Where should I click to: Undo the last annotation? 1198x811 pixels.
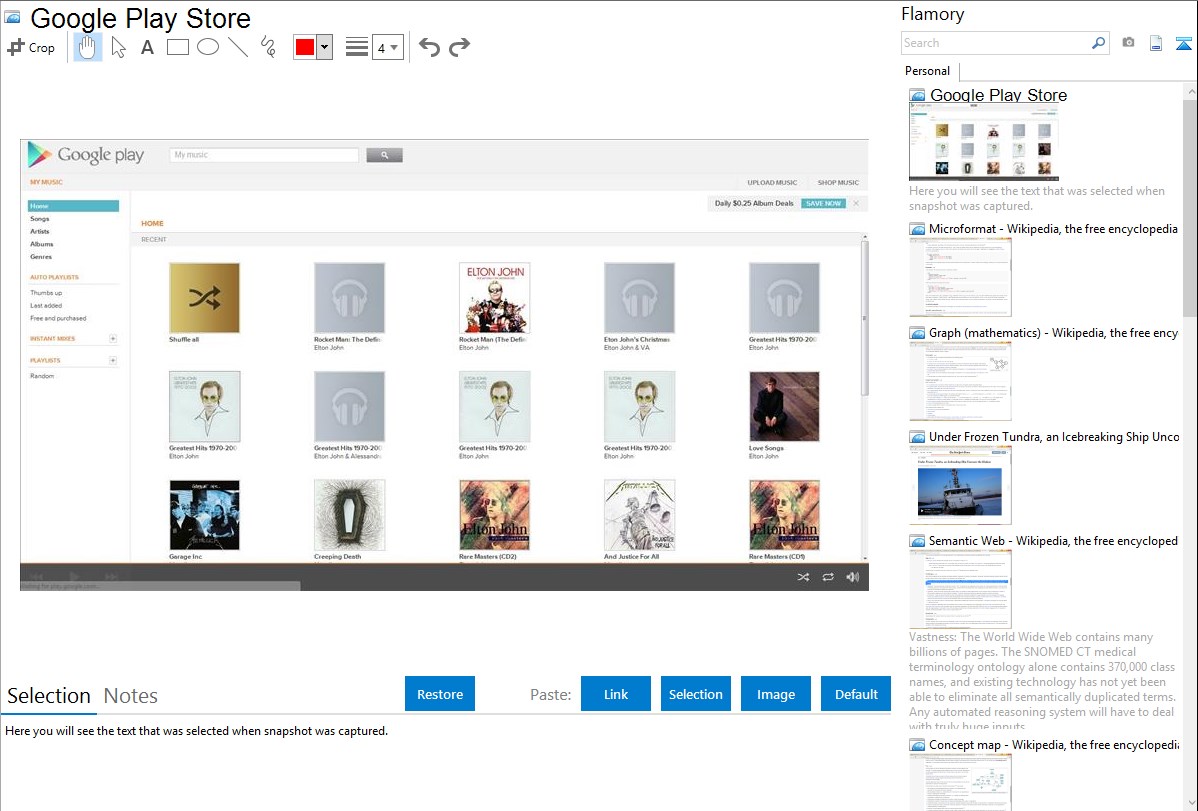point(429,47)
